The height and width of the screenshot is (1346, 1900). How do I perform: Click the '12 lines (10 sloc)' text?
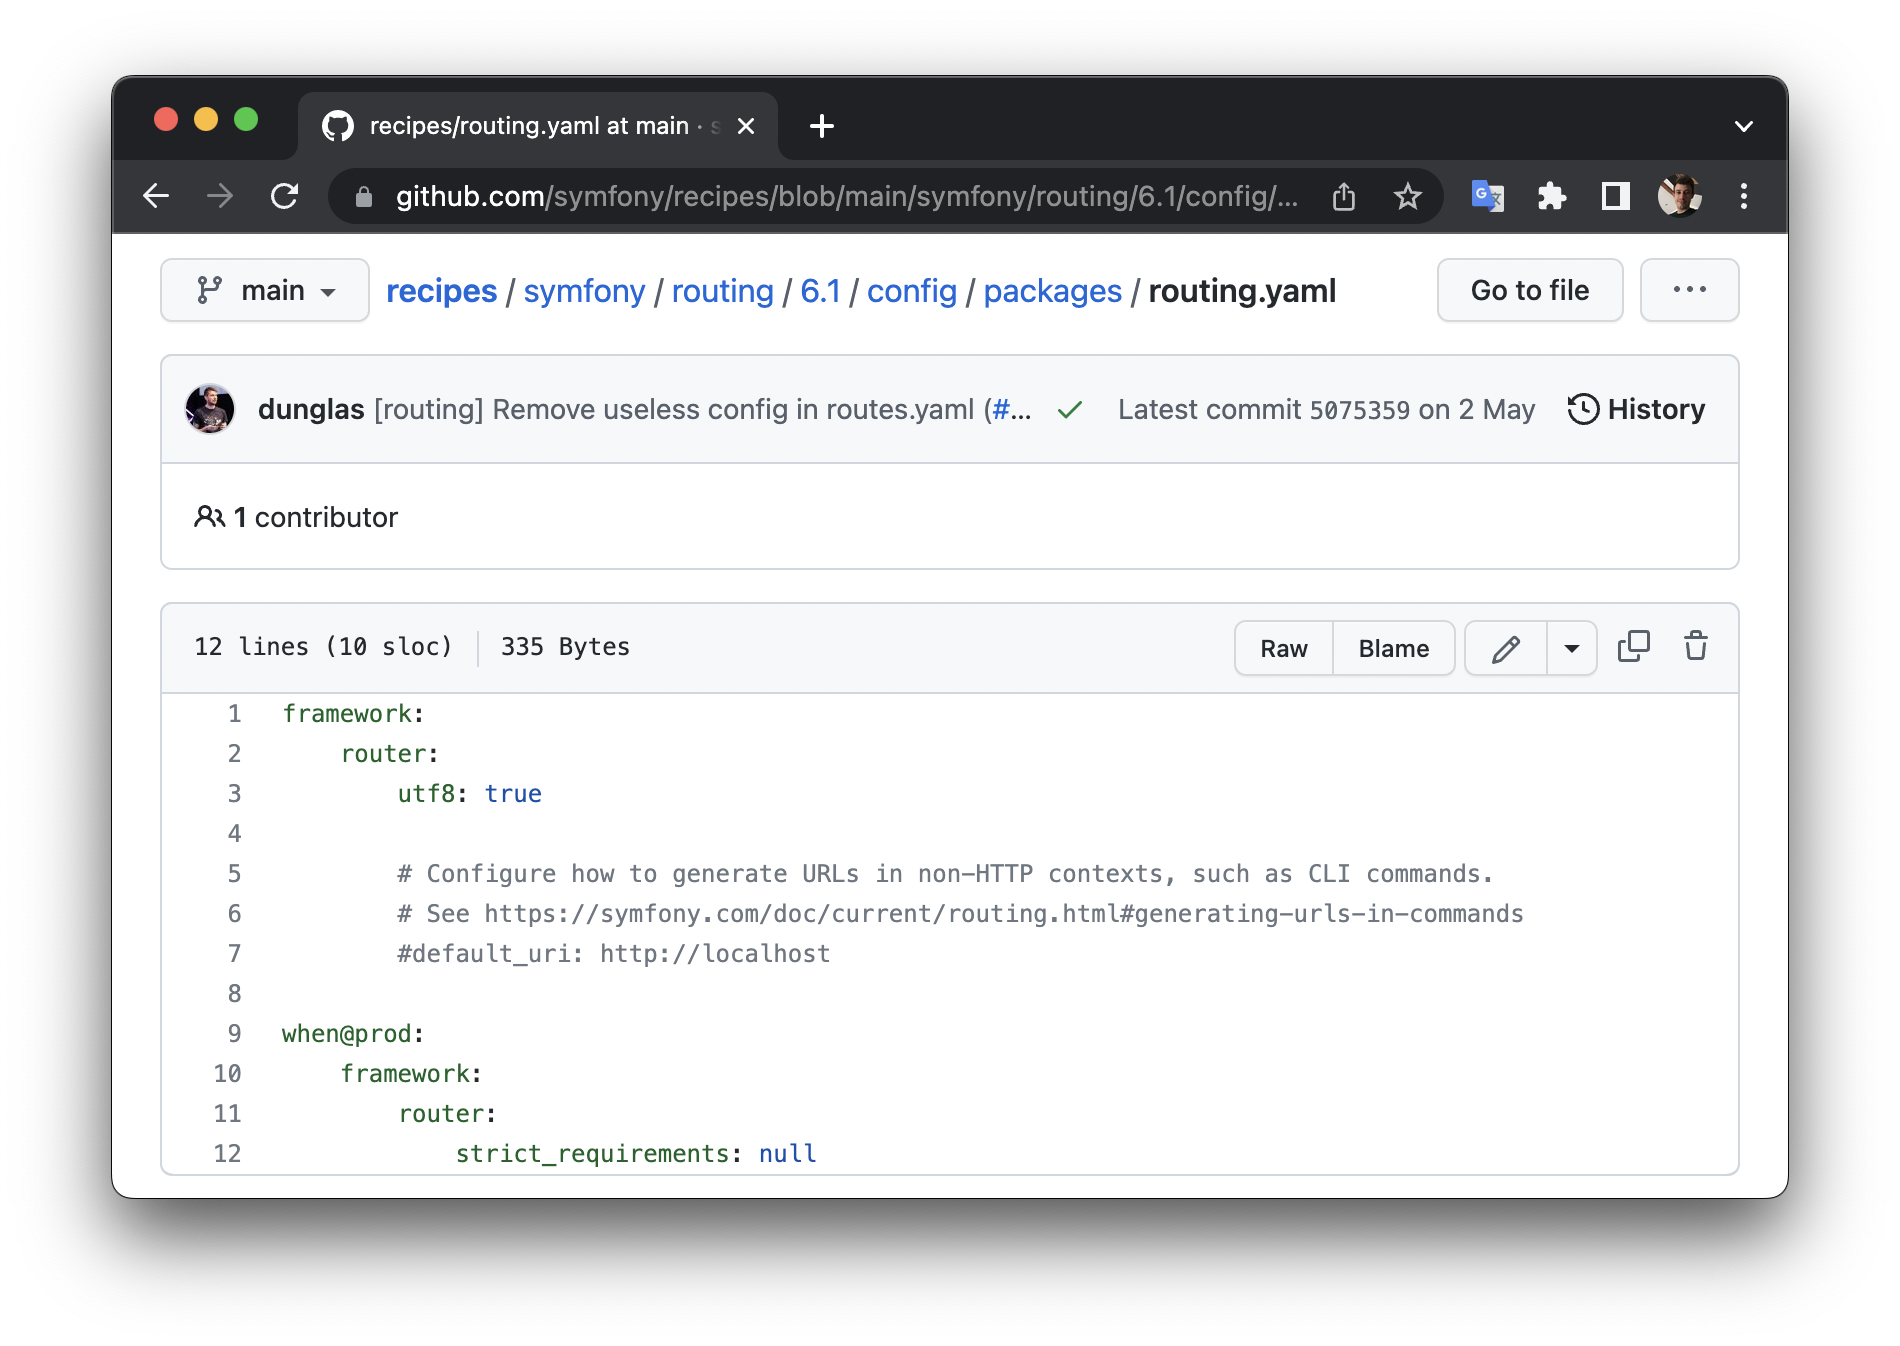click(323, 647)
